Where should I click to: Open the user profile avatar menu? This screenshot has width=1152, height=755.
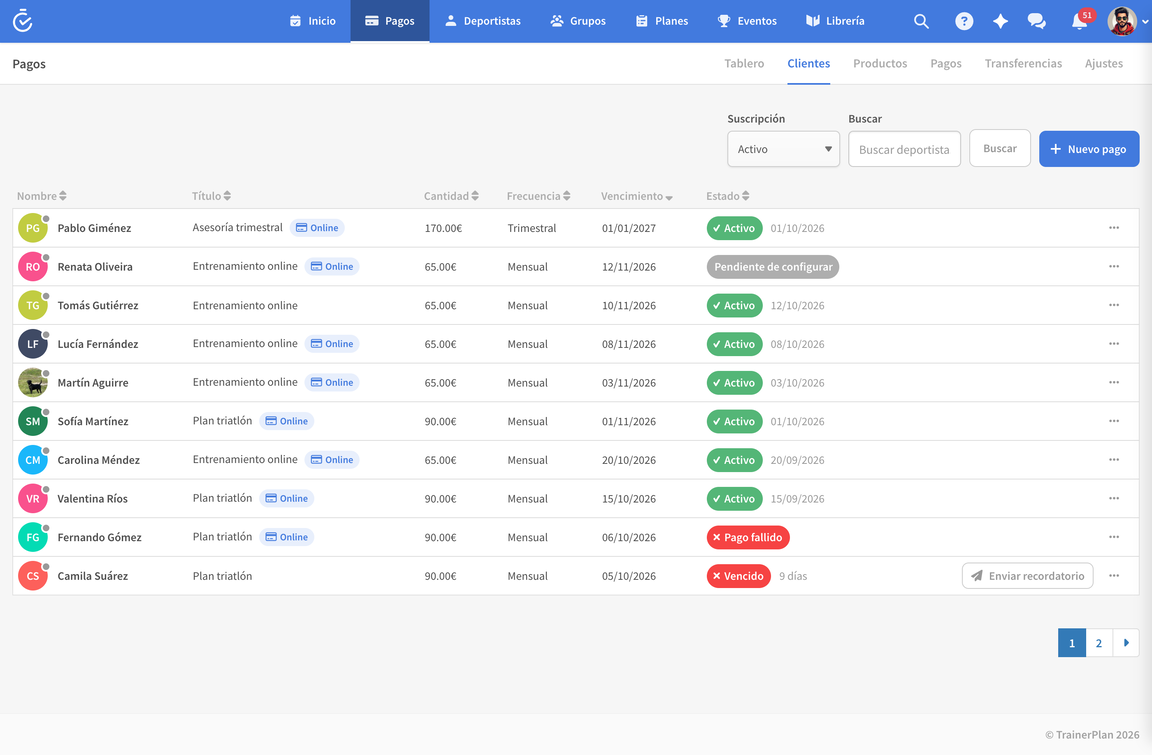[1122, 21]
